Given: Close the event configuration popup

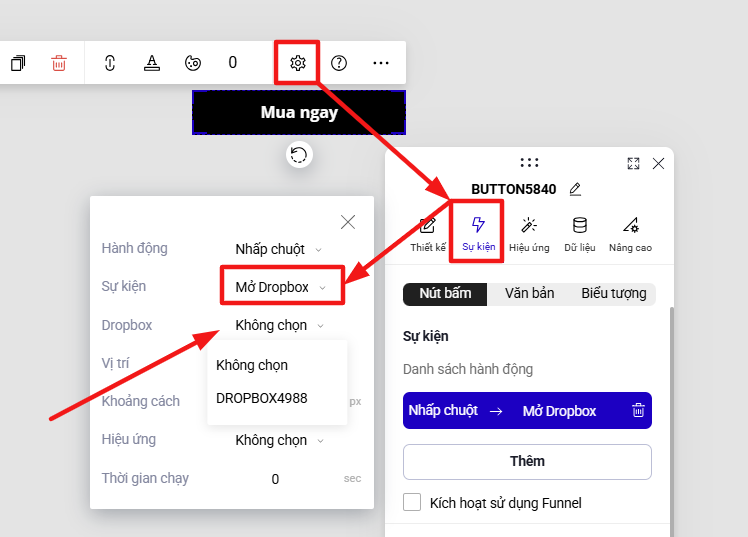Looking at the screenshot, I should click(x=348, y=222).
